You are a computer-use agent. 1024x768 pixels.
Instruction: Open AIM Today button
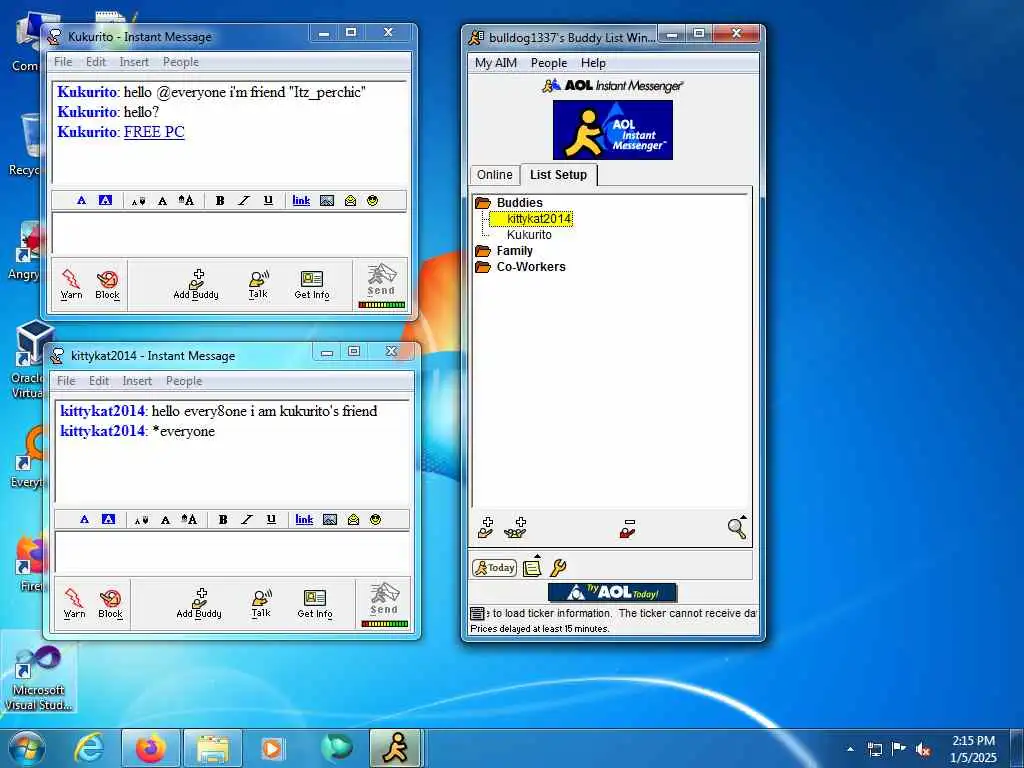tap(494, 568)
